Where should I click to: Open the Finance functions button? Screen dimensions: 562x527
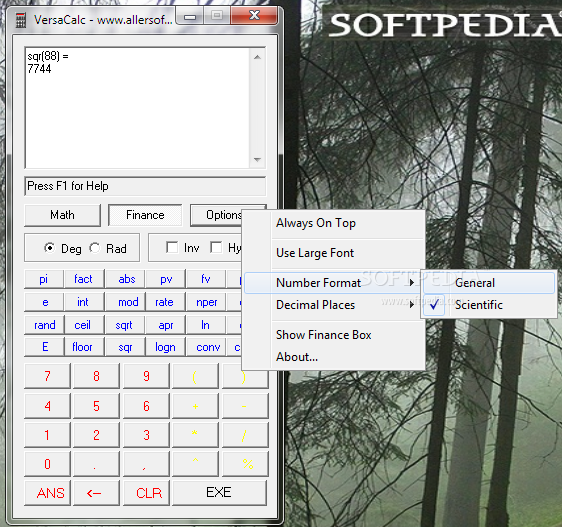(x=145, y=215)
